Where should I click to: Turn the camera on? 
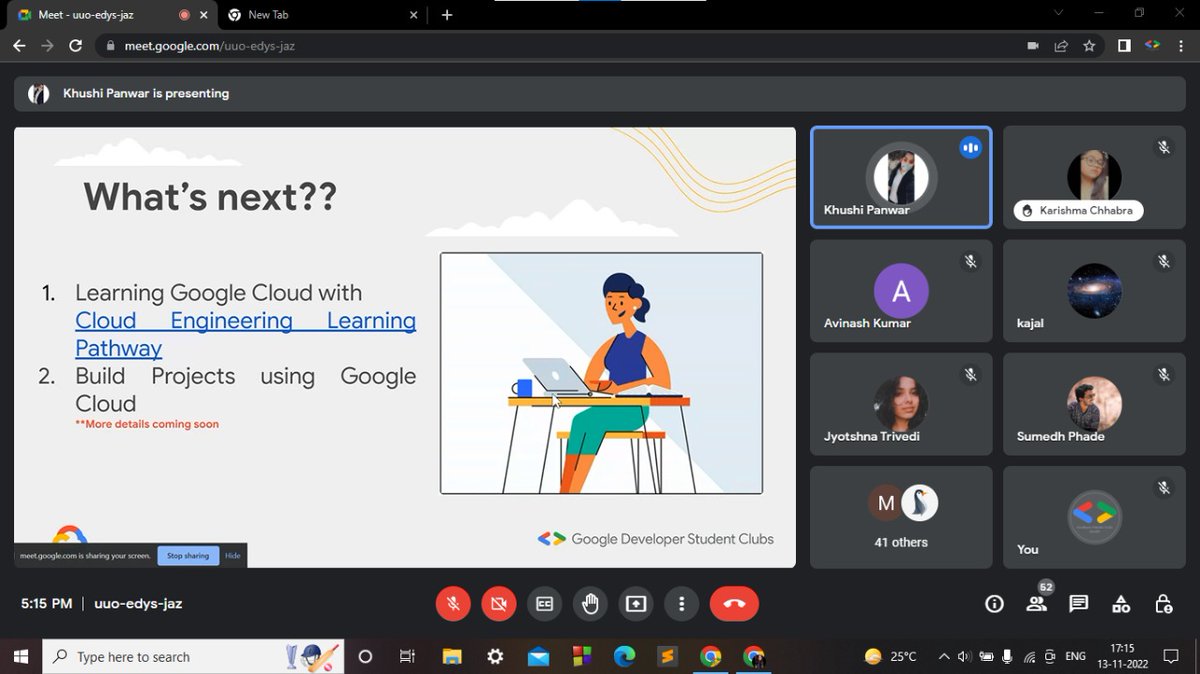(x=499, y=603)
